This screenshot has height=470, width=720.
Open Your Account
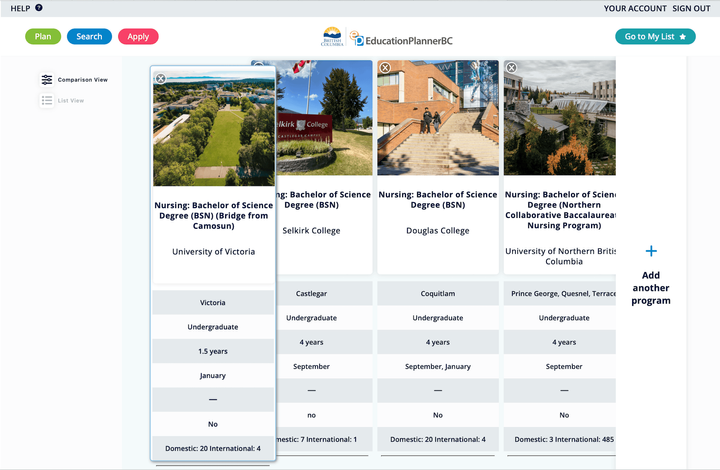[635, 8]
